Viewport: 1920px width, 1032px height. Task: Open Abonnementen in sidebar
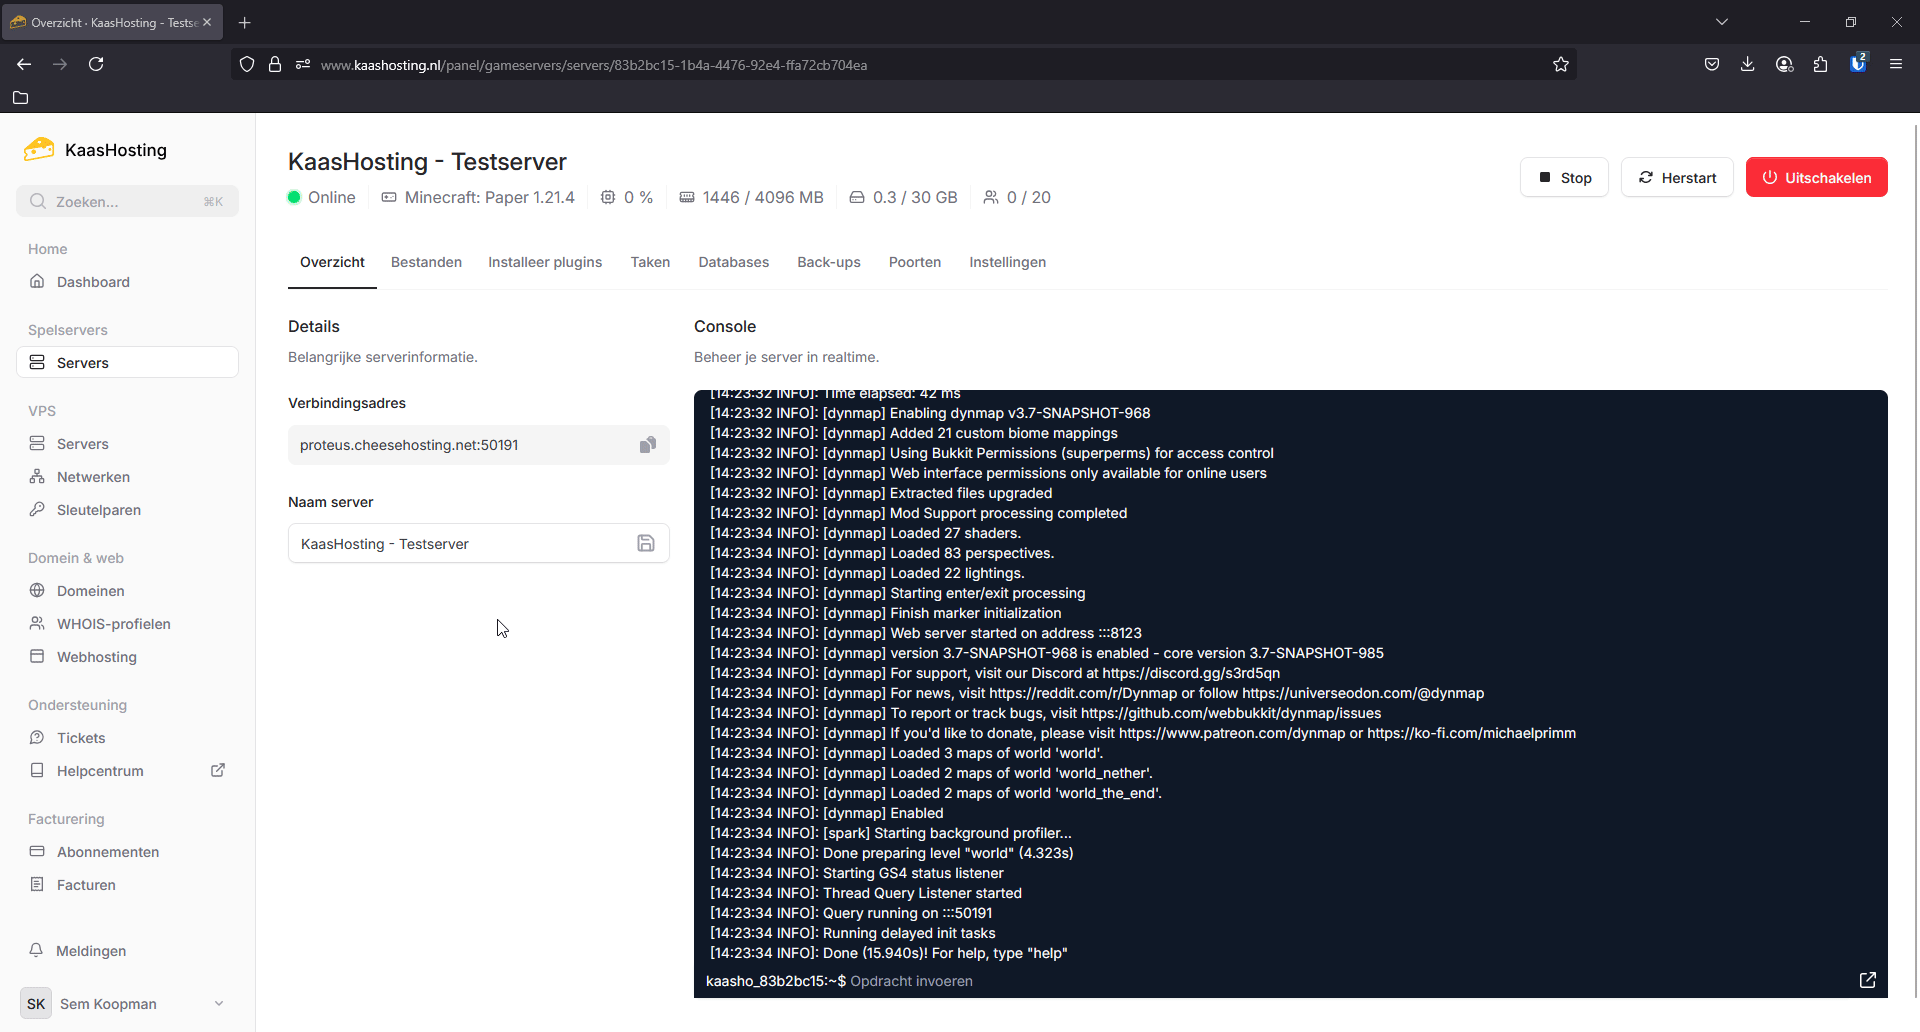[x=127, y=852]
